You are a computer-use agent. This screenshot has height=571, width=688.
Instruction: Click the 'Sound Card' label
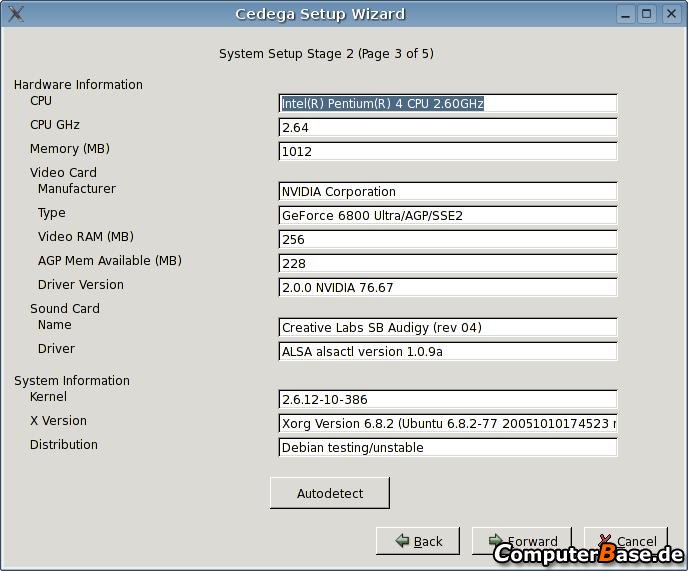click(65, 309)
